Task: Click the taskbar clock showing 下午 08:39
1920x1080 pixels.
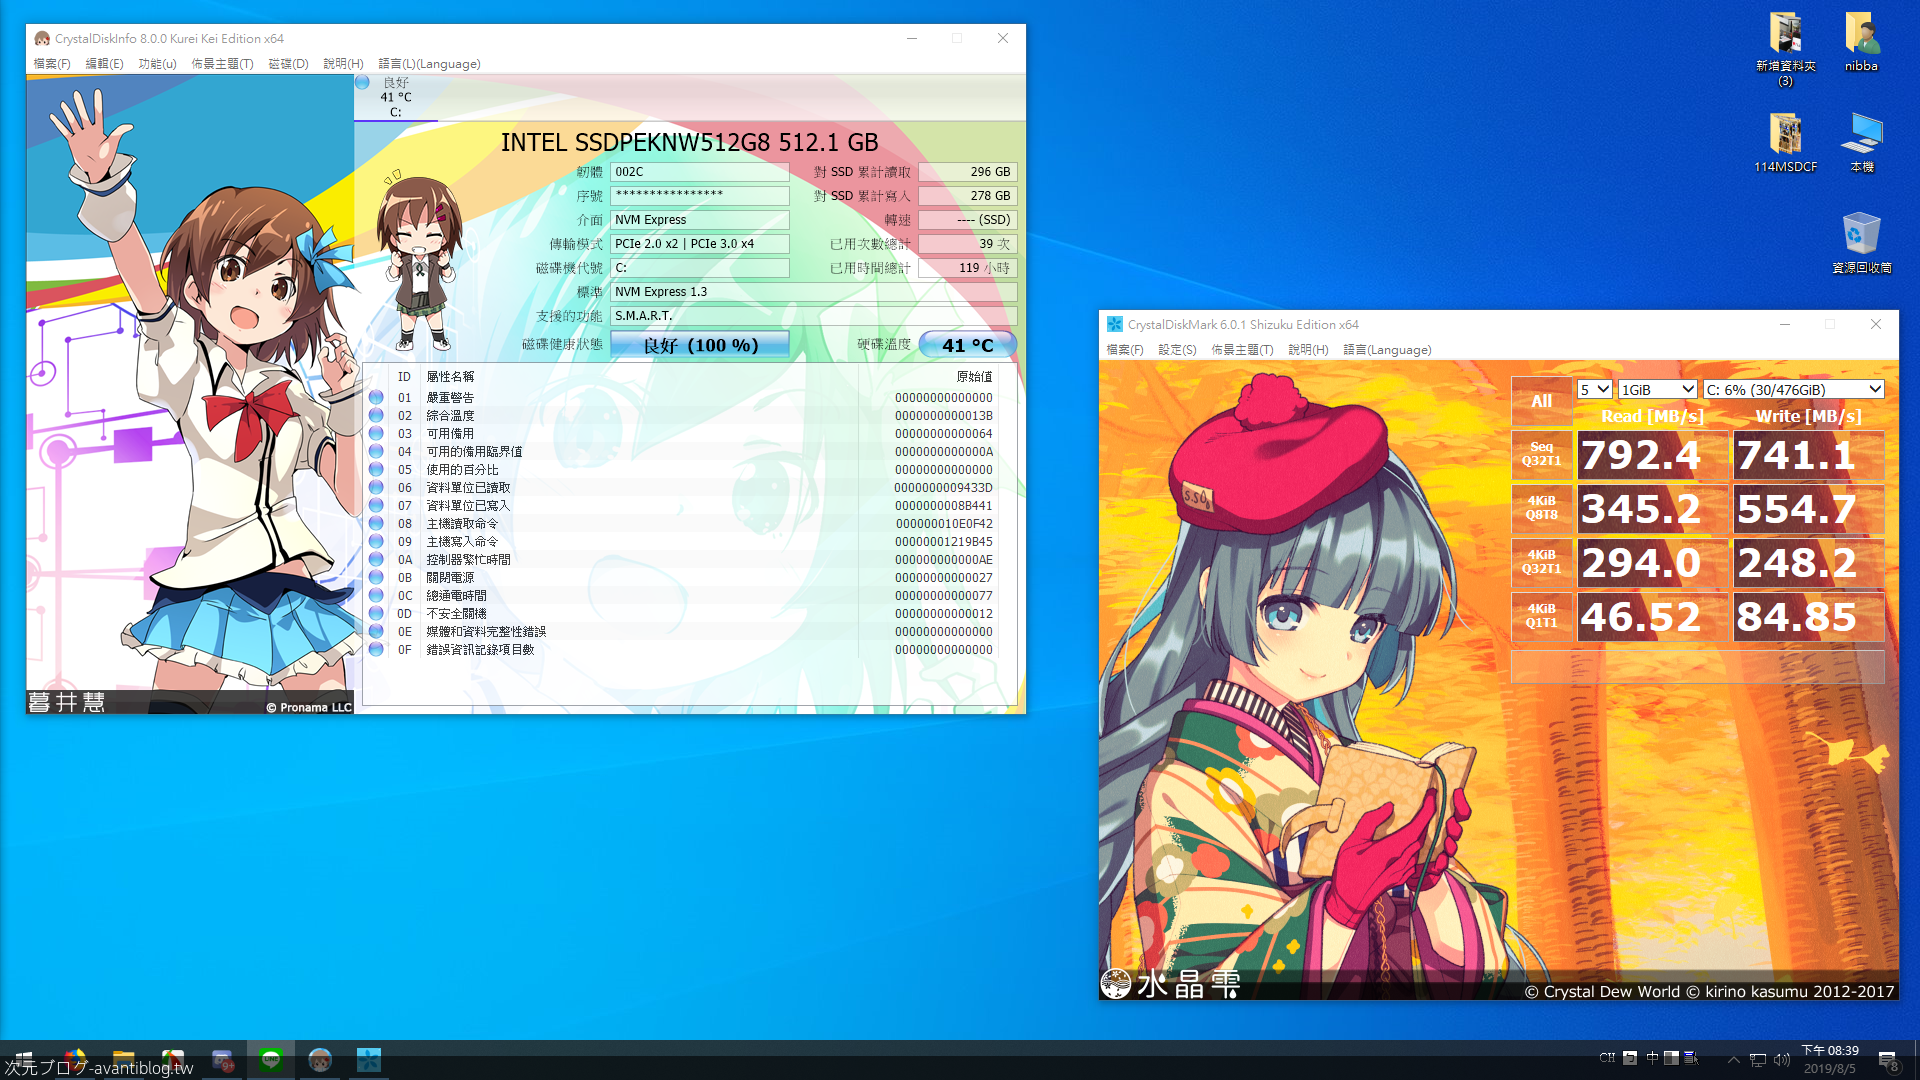Action: pos(1830,1060)
